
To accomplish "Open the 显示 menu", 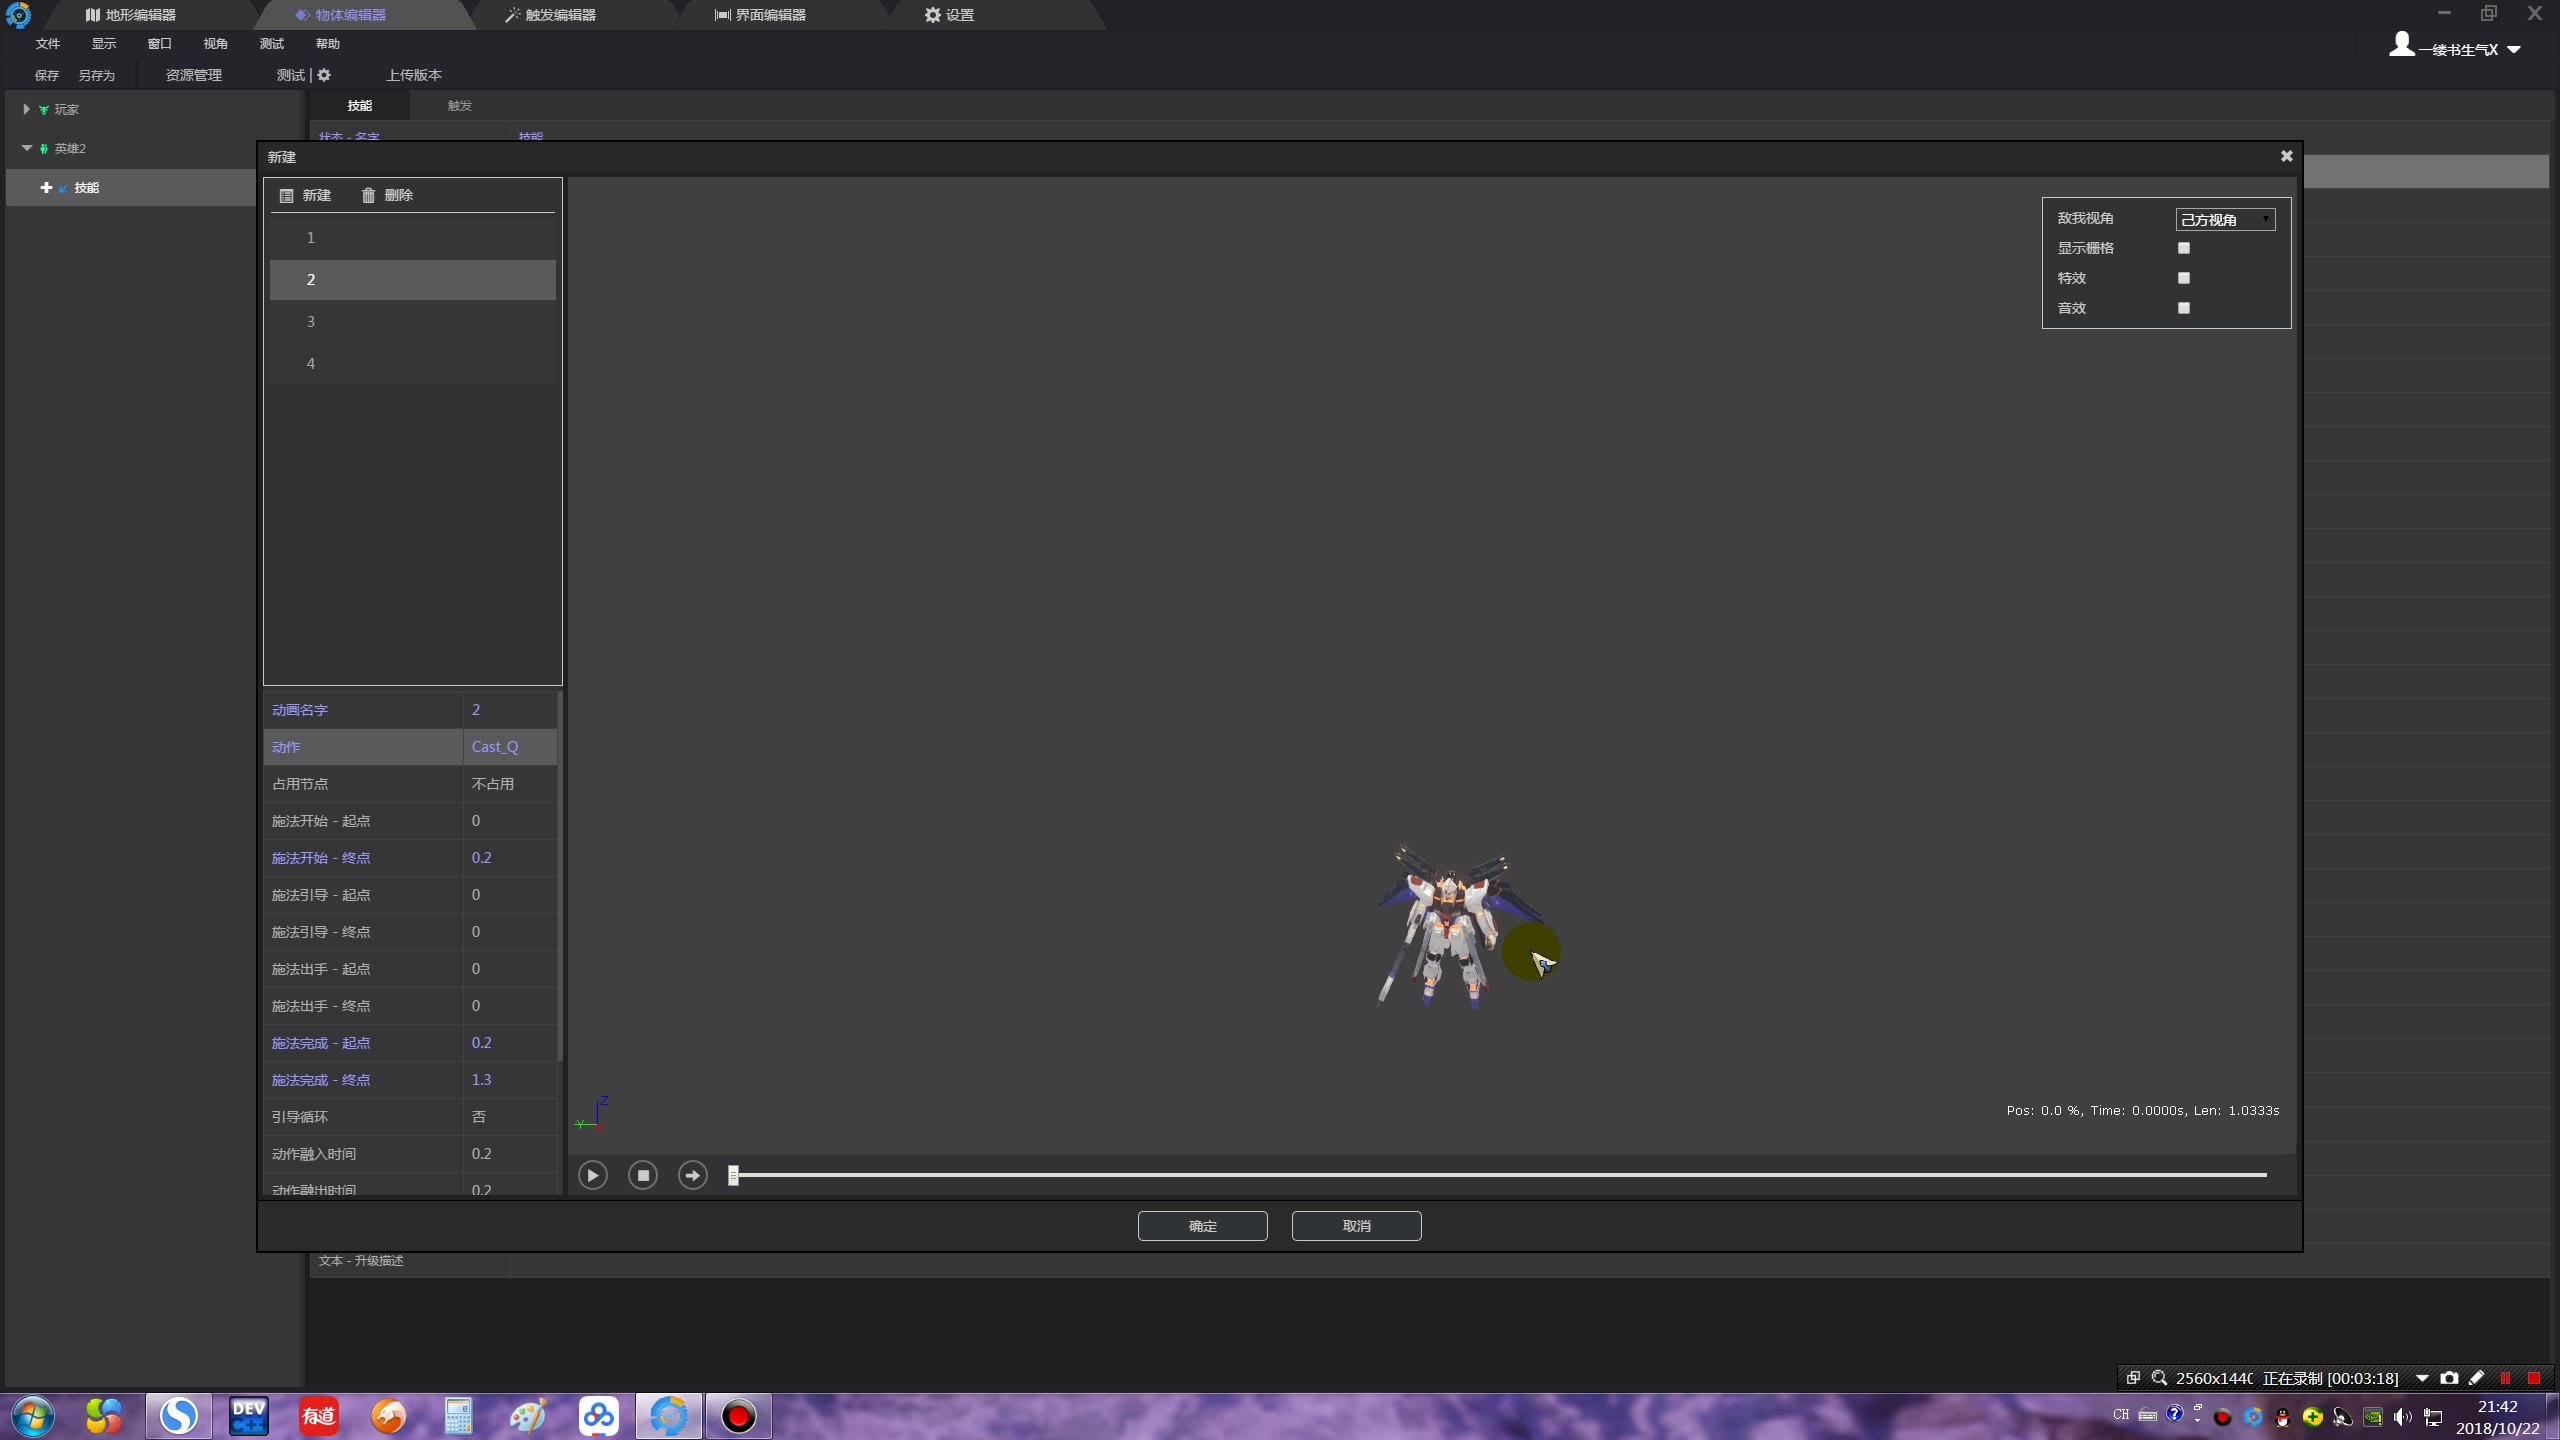I will click(104, 44).
